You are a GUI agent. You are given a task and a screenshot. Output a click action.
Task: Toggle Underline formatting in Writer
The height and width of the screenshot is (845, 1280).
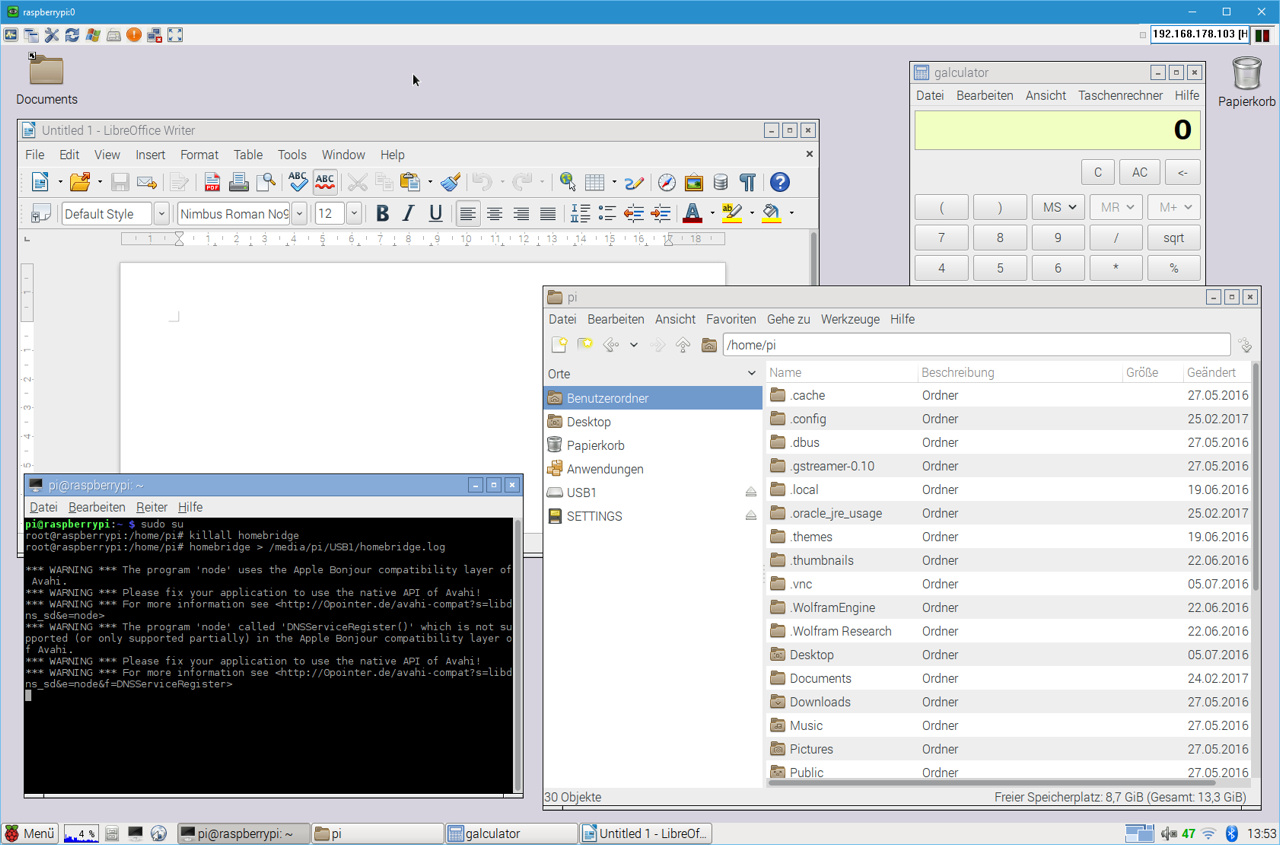click(435, 213)
